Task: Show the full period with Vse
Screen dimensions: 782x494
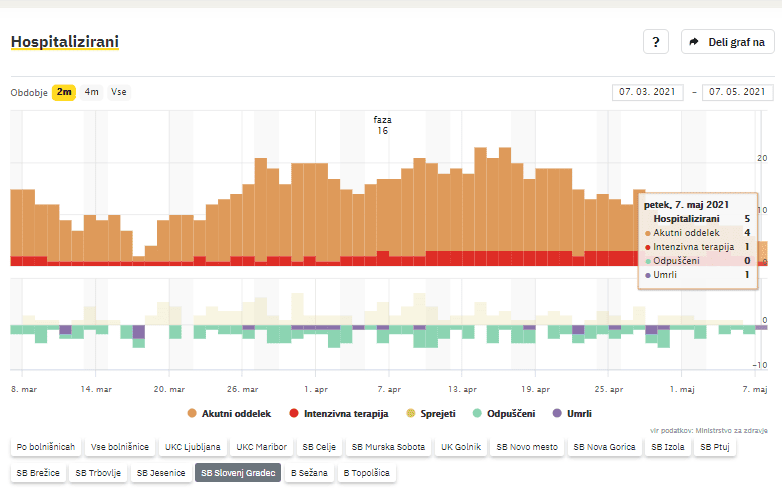Action: [119, 92]
